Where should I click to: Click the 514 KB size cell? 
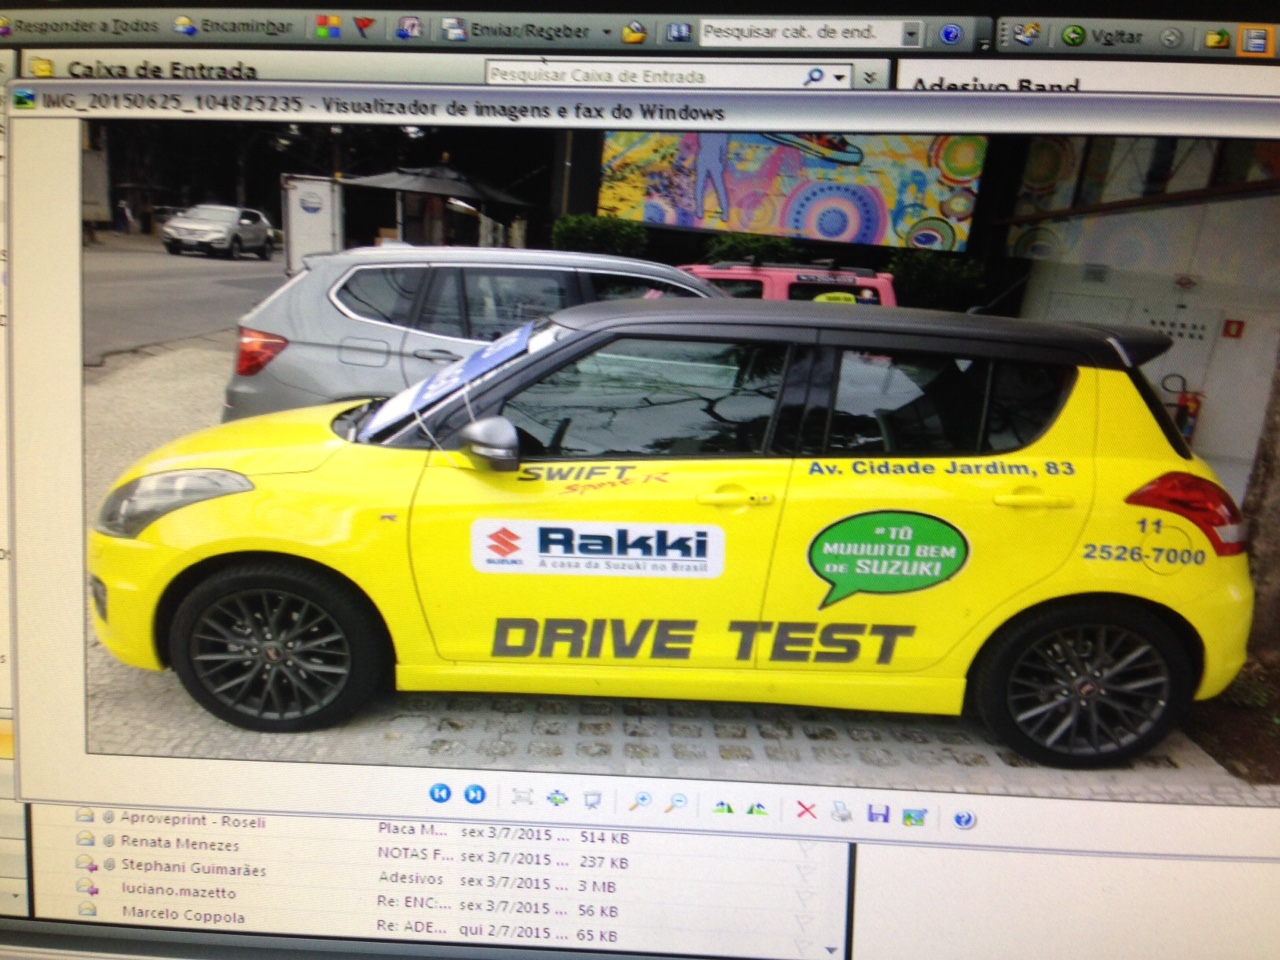coord(604,838)
